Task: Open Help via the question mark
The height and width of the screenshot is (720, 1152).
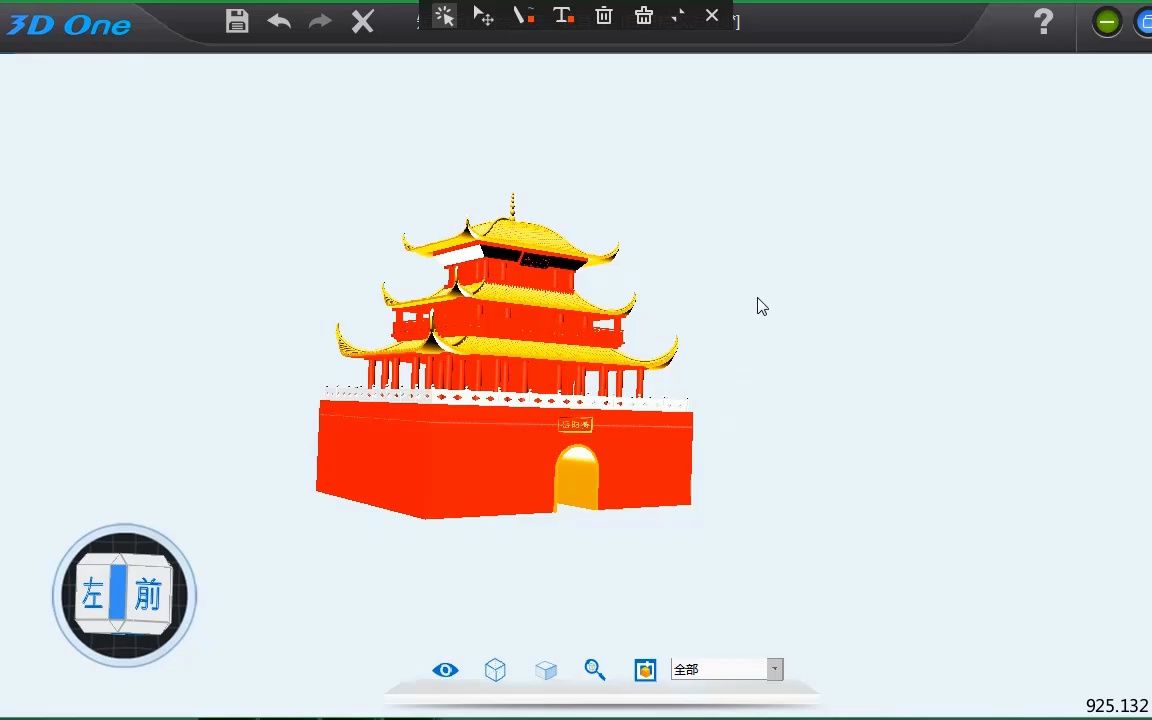Action: click(x=1043, y=22)
